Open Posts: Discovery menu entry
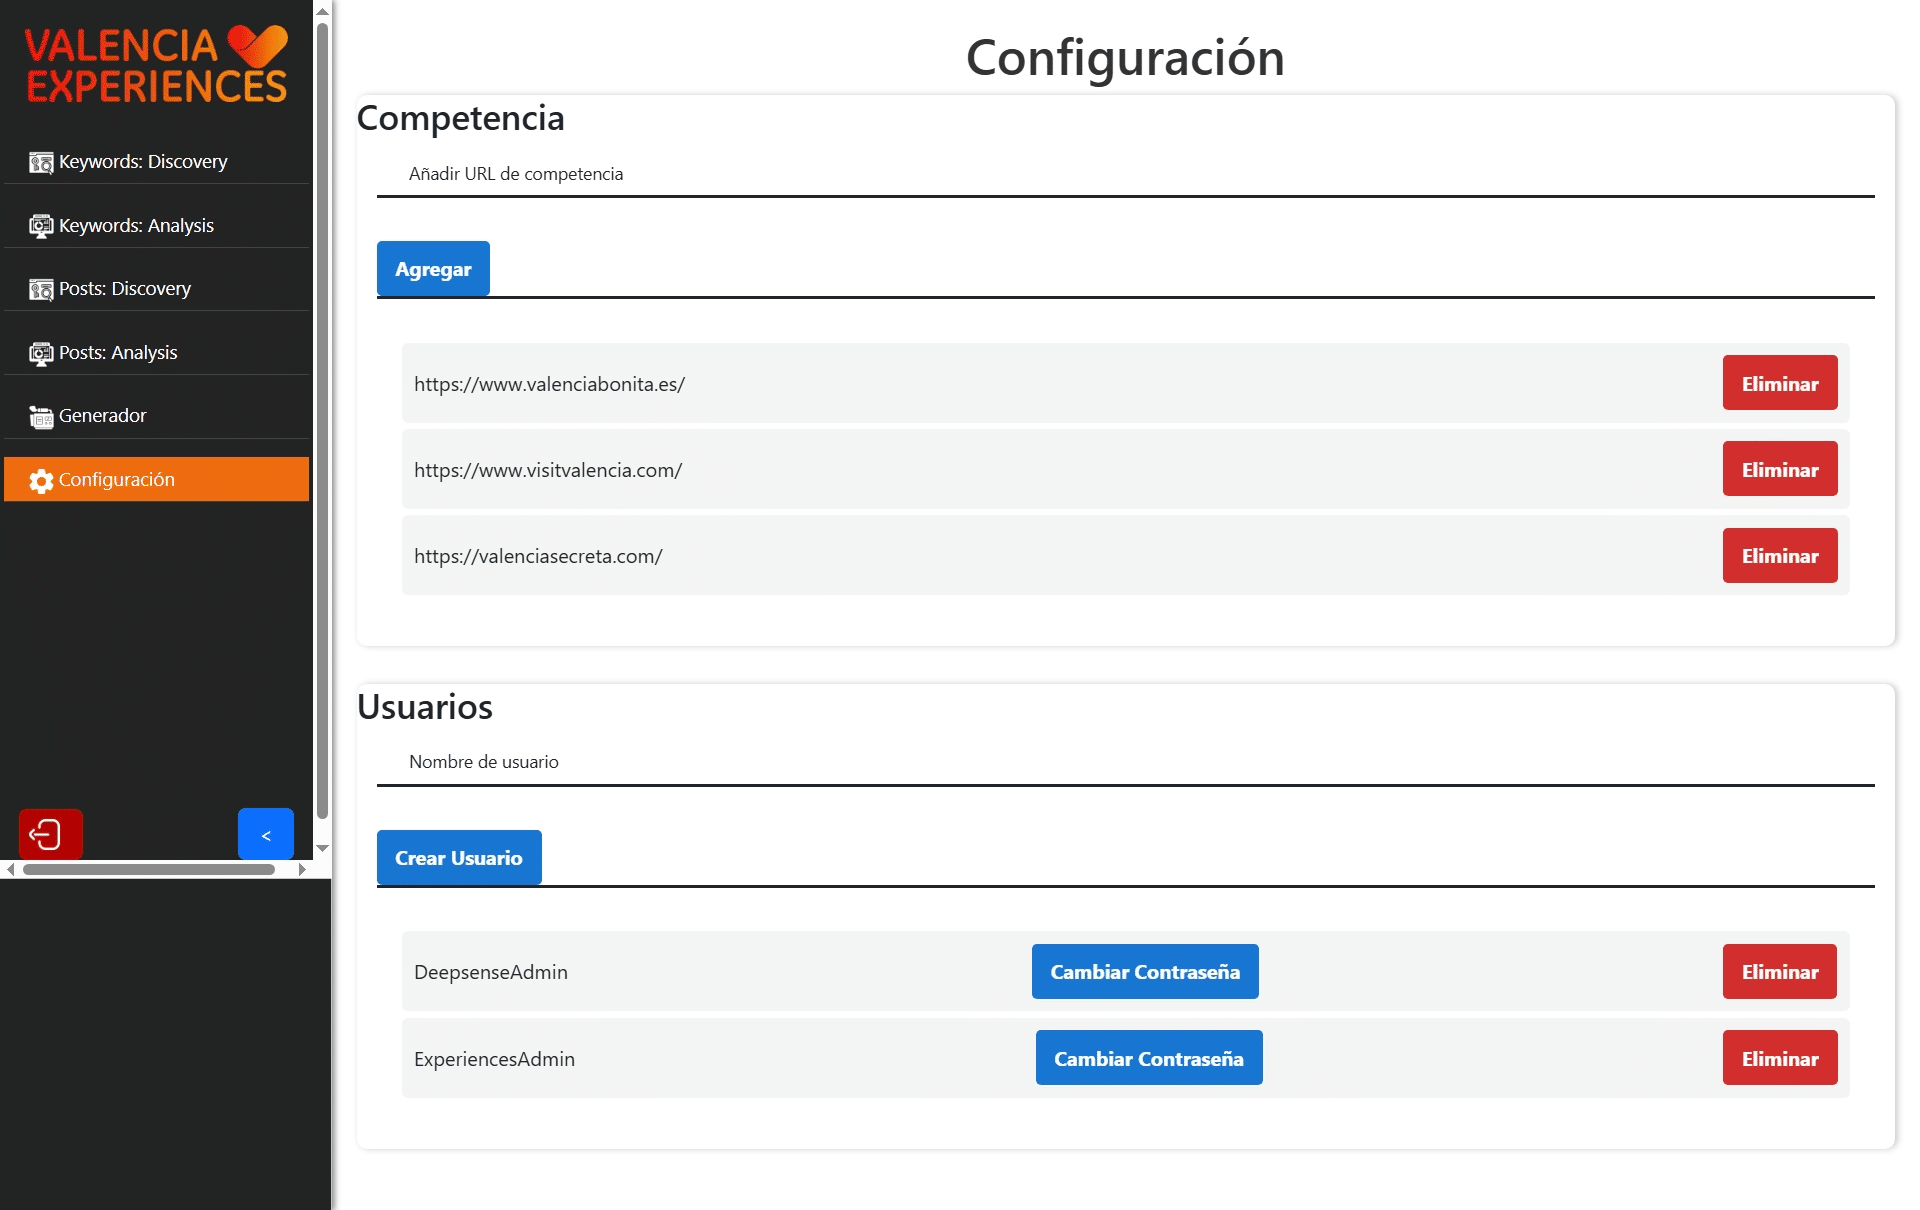The height and width of the screenshot is (1210, 1920). (125, 289)
